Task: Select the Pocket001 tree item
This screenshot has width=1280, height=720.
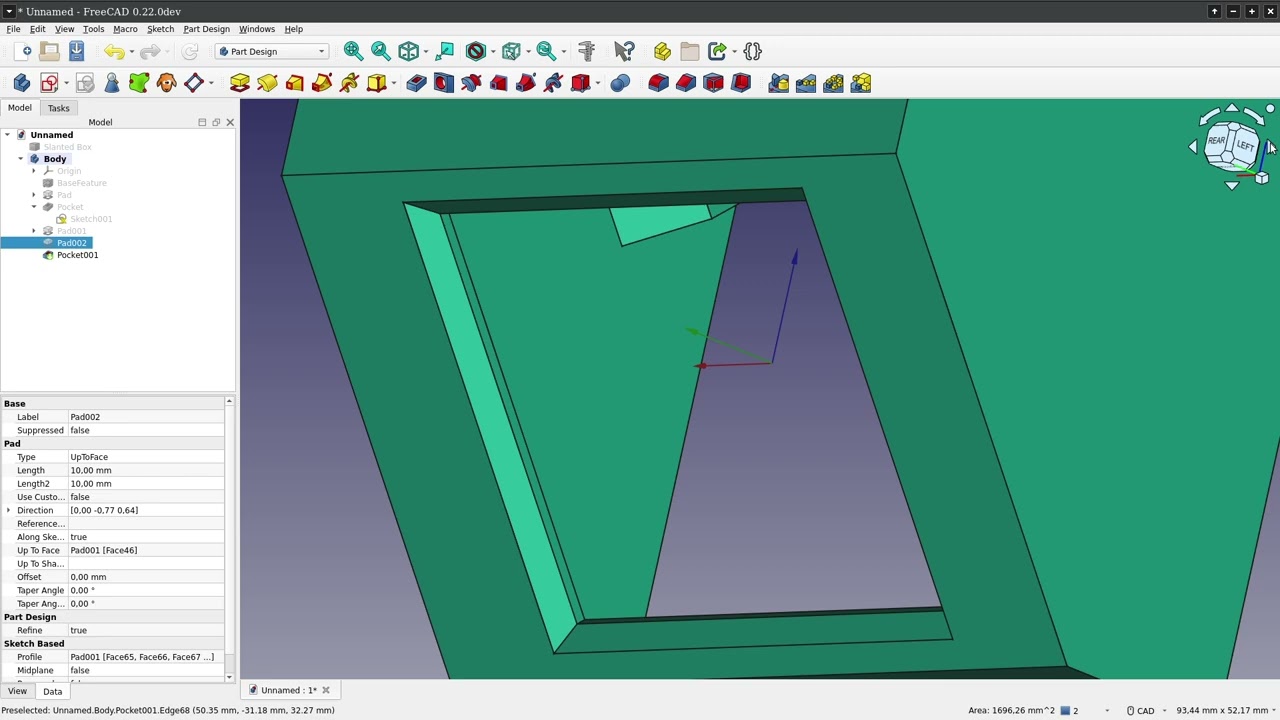Action: (77, 255)
